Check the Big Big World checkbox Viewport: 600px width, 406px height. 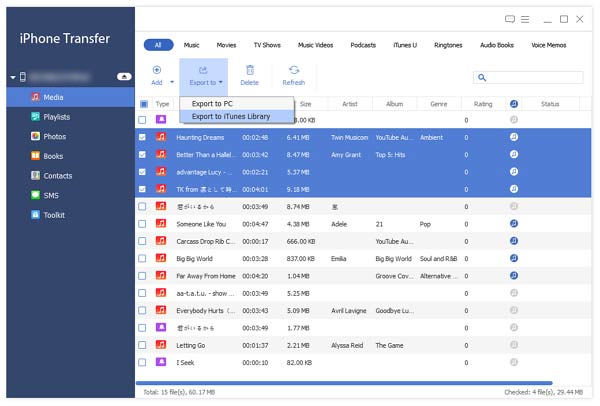coord(142,258)
